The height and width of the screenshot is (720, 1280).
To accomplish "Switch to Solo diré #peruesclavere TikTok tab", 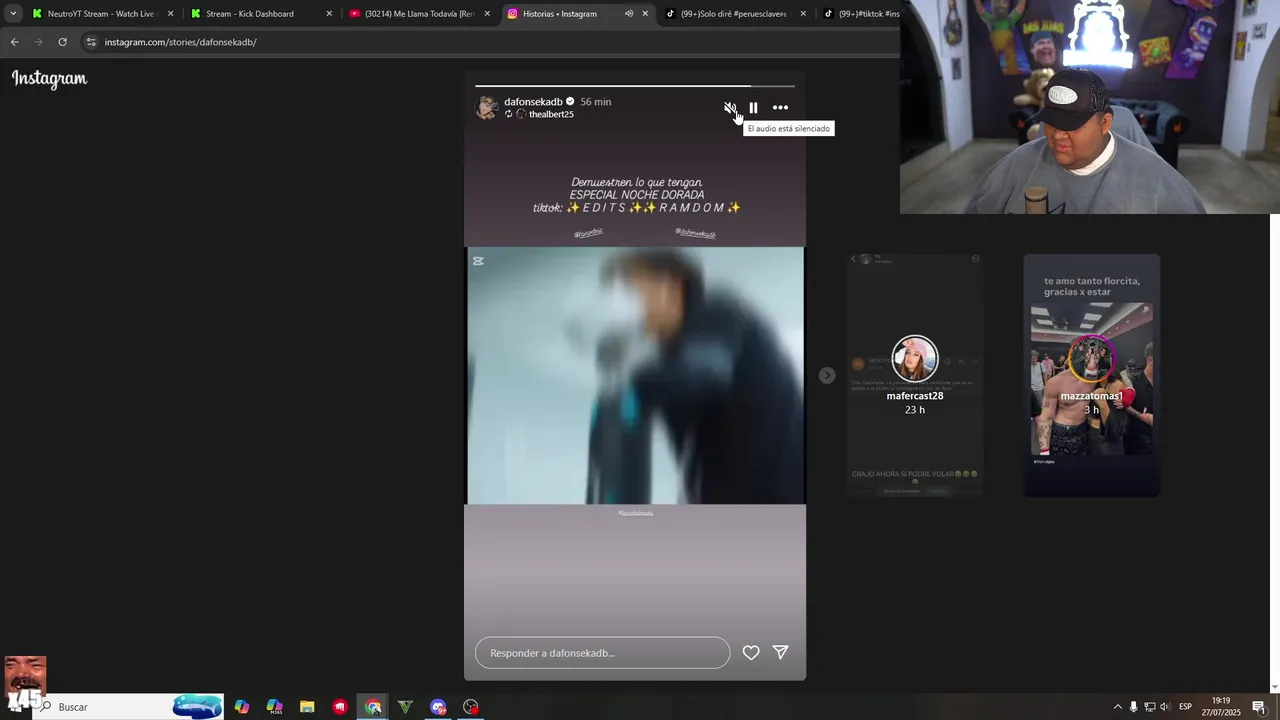I will click(x=735, y=14).
